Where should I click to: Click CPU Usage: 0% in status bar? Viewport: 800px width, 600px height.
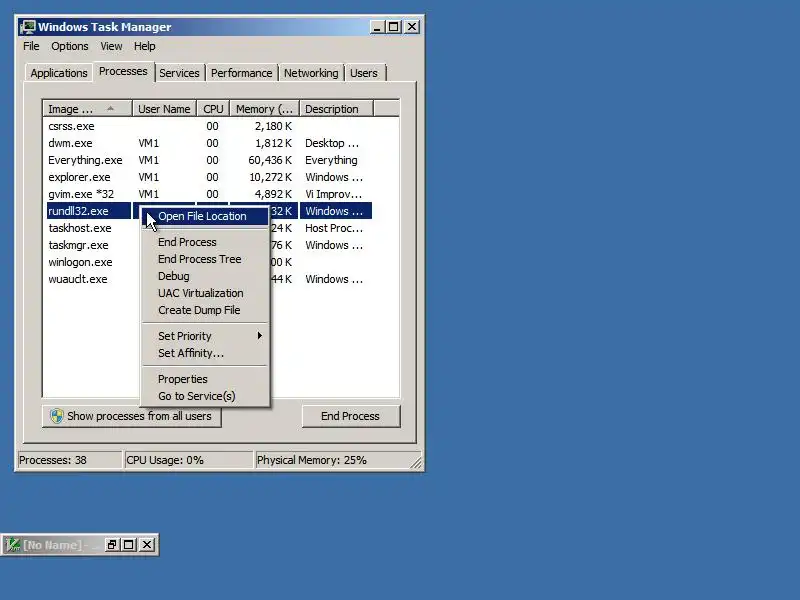(189, 460)
